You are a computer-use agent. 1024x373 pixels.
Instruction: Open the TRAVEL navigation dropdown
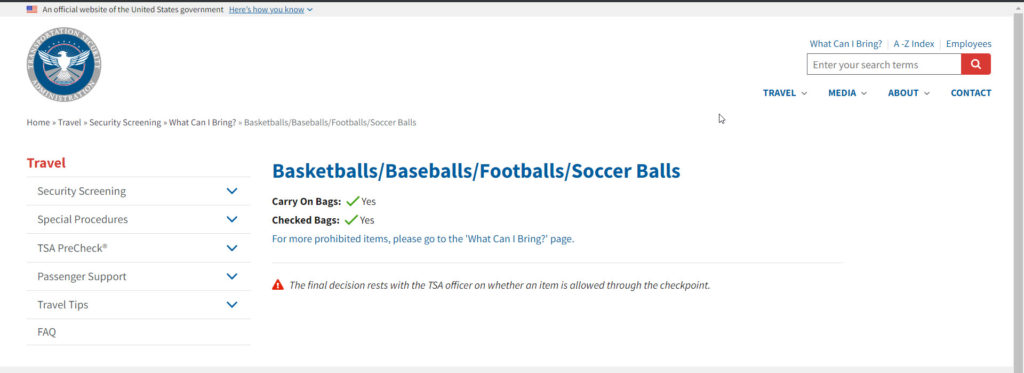tap(785, 93)
